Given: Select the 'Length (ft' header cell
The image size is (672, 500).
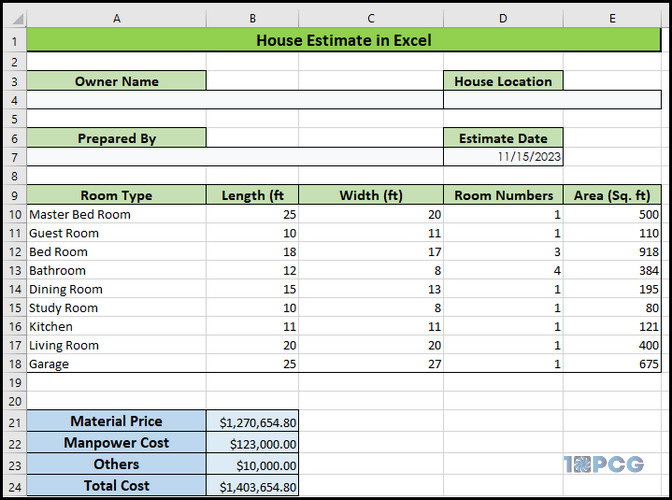Looking at the screenshot, I should pos(252,195).
